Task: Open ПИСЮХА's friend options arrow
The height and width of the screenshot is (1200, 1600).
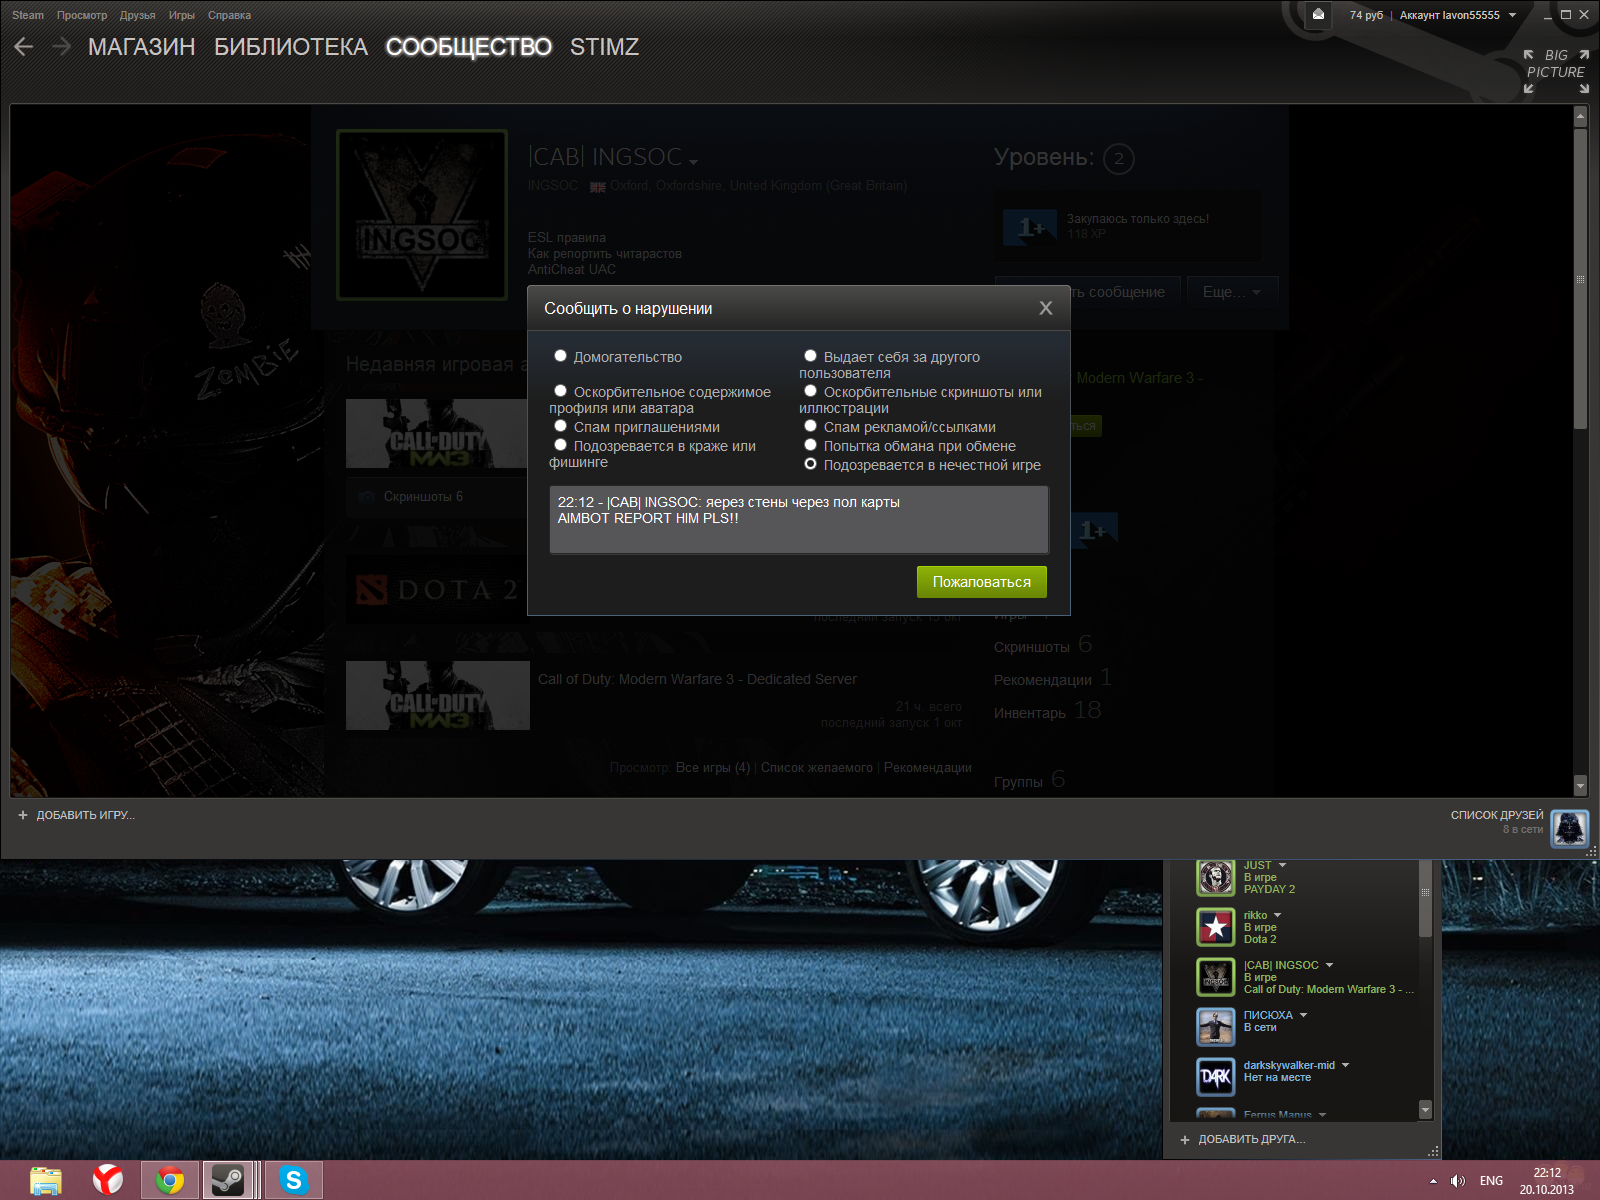Action: [1303, 1015]
